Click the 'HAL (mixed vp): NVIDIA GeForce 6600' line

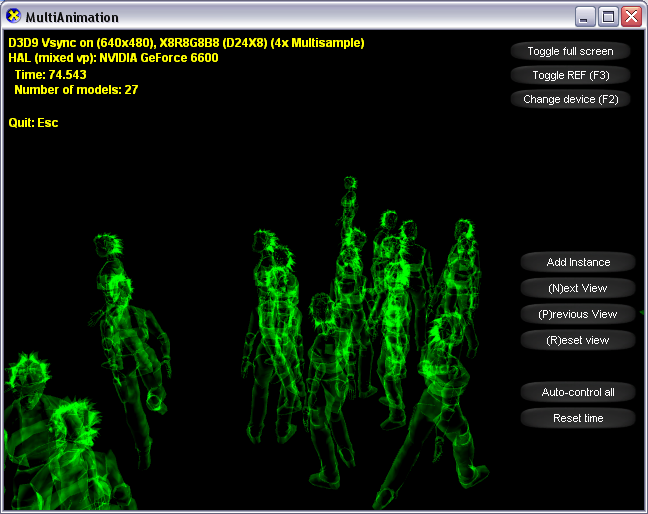click(x=113, y=58)
